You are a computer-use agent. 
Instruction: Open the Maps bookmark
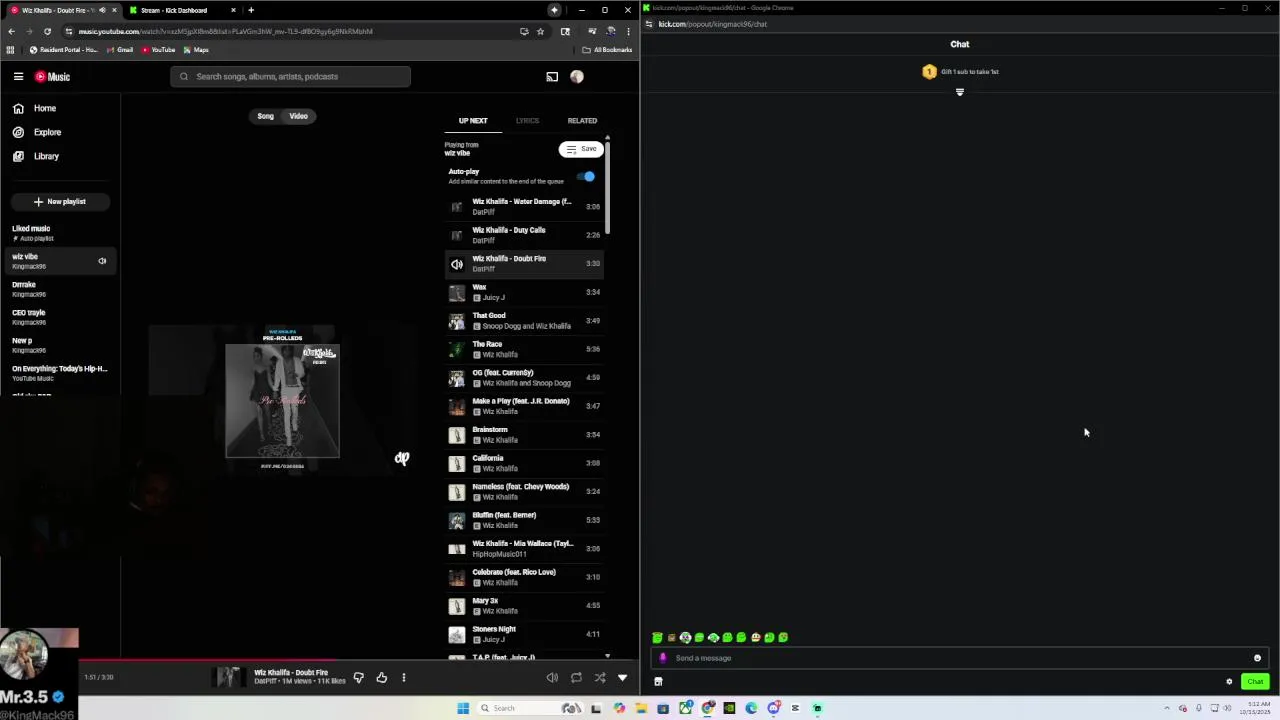pyautogui.click(x=196, y=49)
